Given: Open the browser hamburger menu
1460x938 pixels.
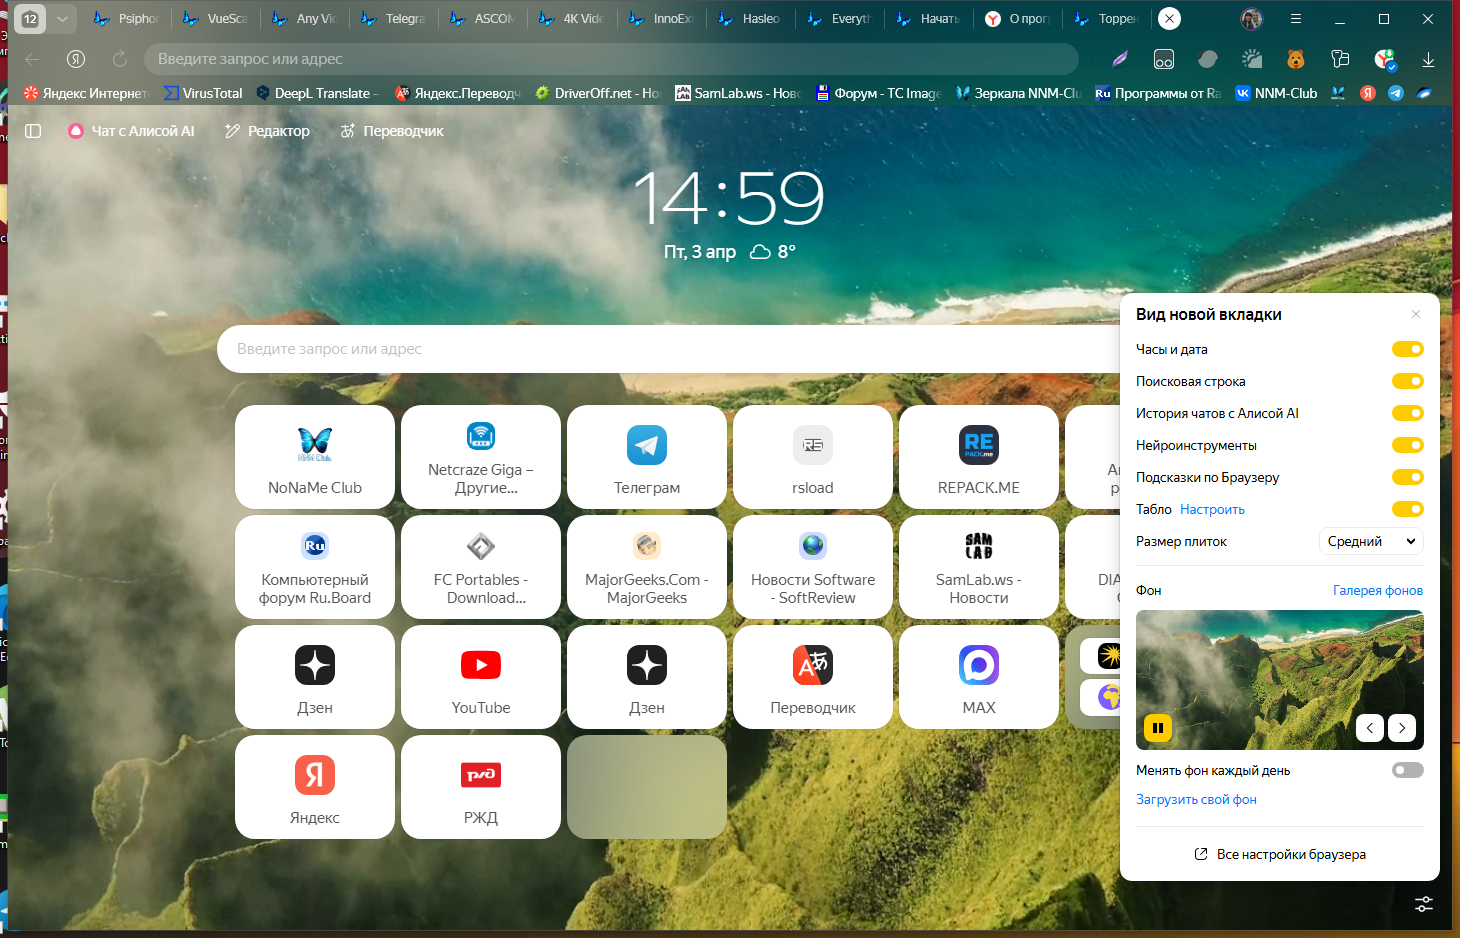Looking at the screenshot, I should pyautogui.click(x=1296, y=19).
